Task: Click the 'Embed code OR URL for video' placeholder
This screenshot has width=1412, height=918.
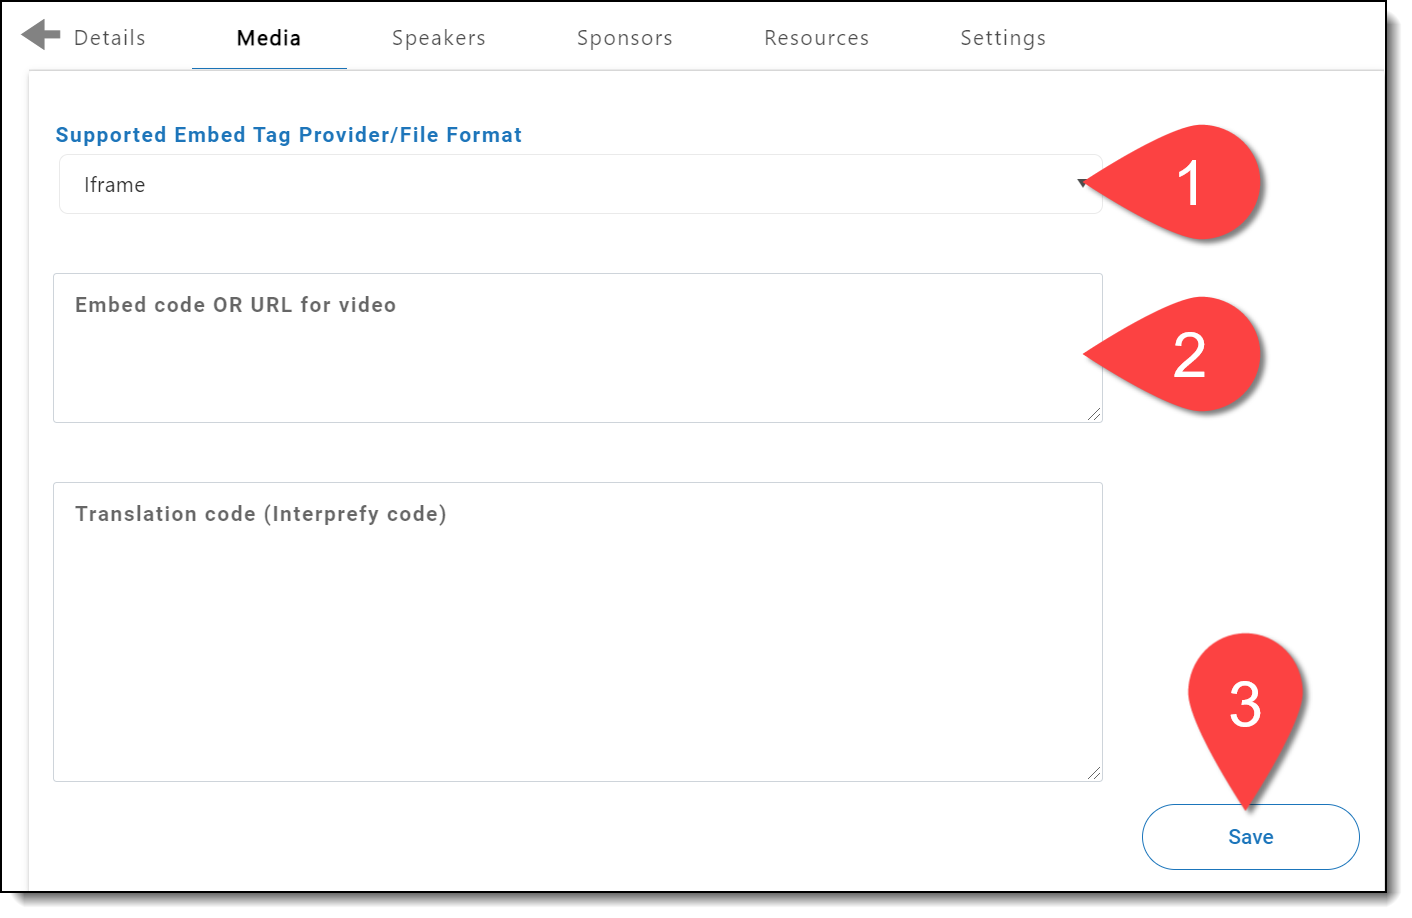Action: pyautogui.click(x=235, y=305)
